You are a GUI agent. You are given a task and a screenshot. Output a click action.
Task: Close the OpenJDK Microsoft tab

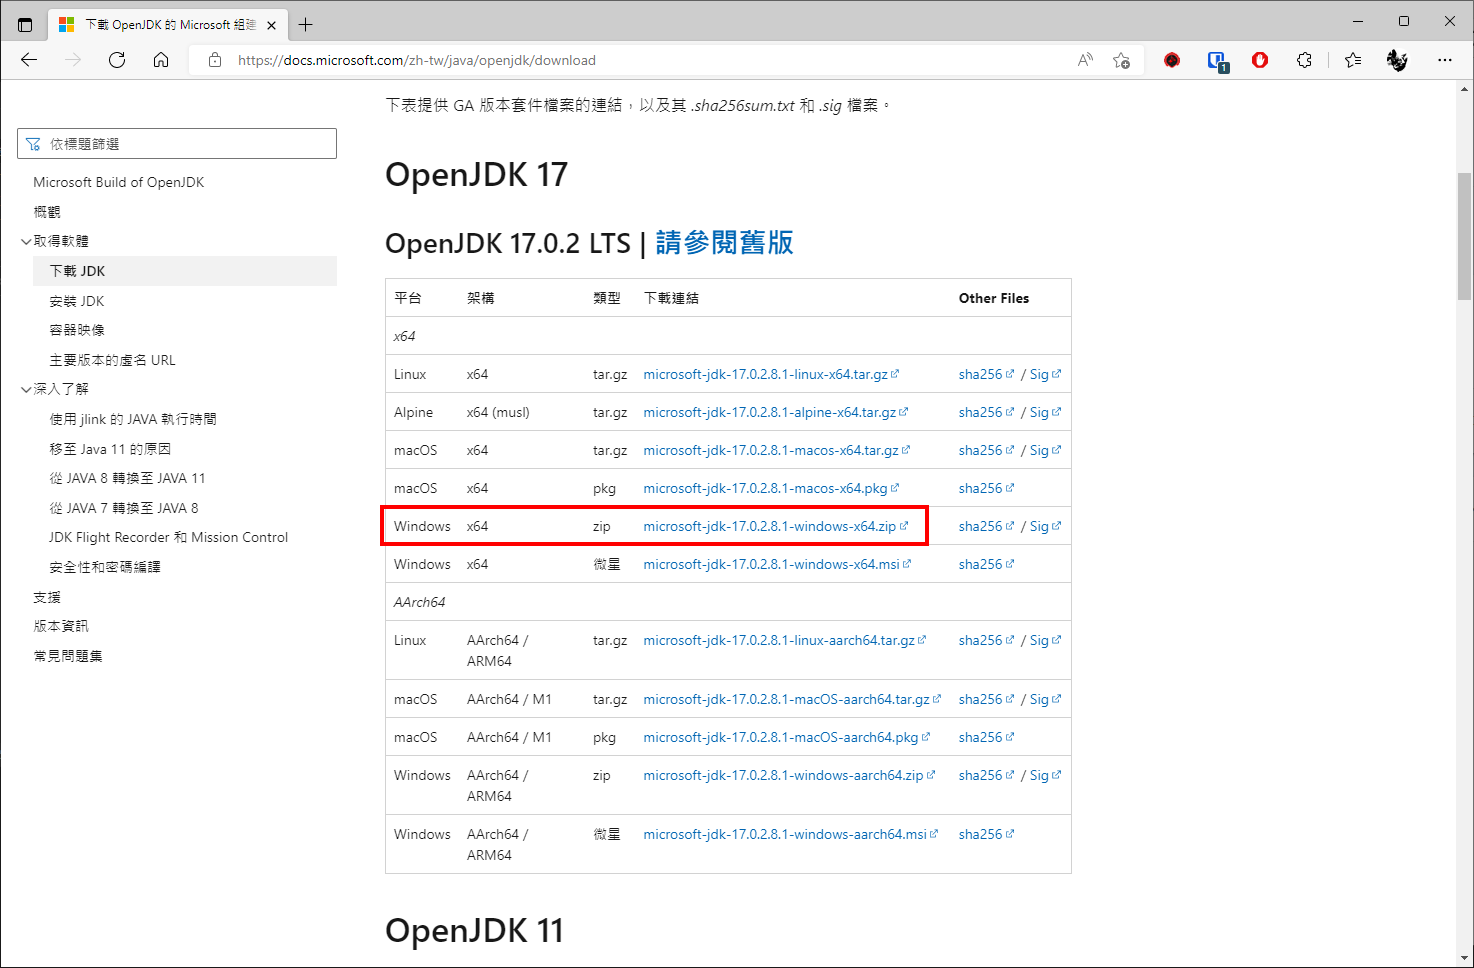point(271,25)
